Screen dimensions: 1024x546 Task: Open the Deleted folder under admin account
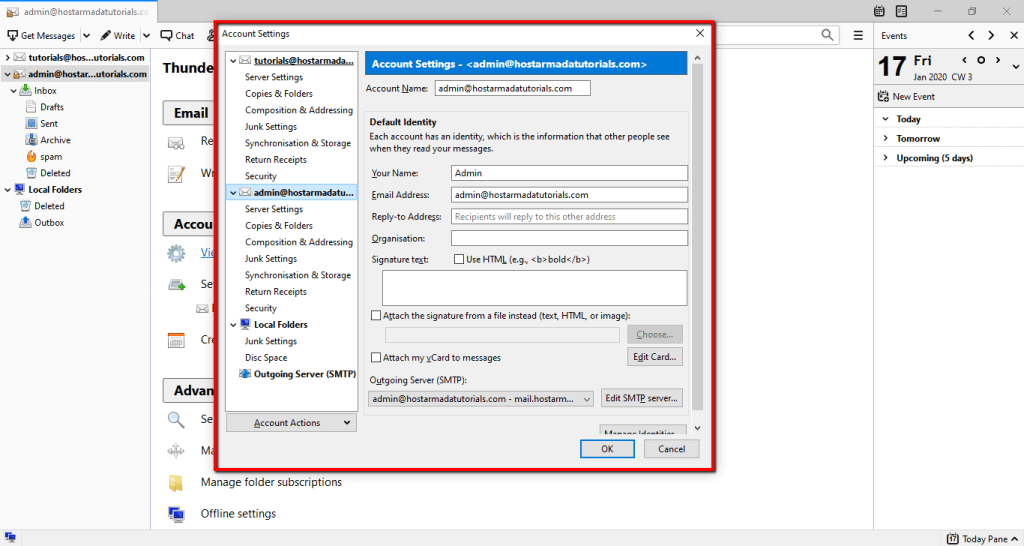55,173
